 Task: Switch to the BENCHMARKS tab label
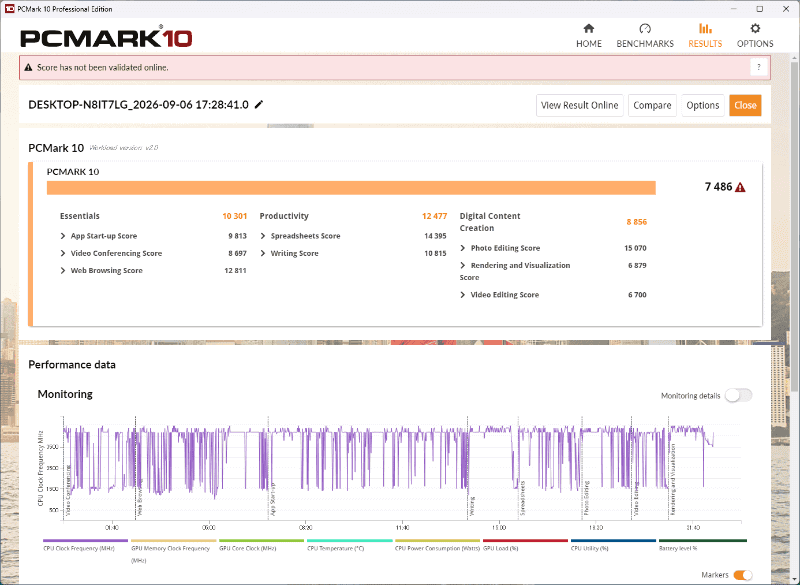coord(645,44)
